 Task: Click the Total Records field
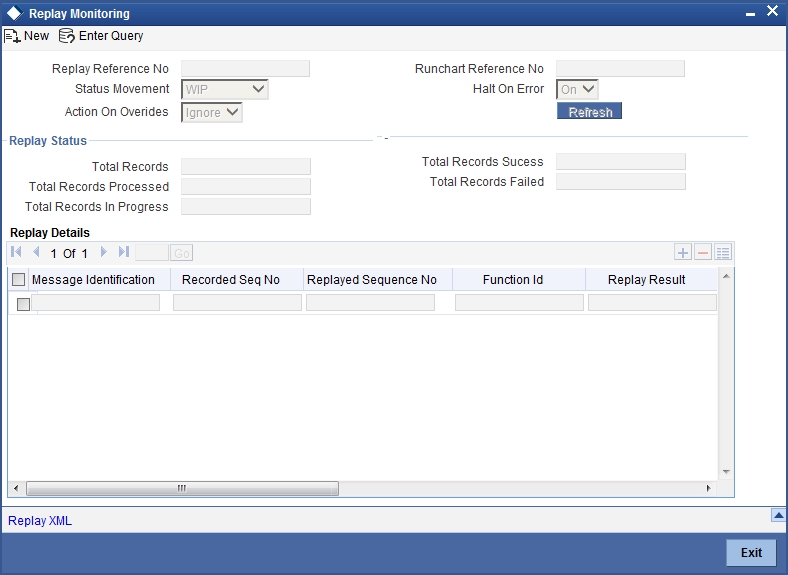click(x=246, y=166)
